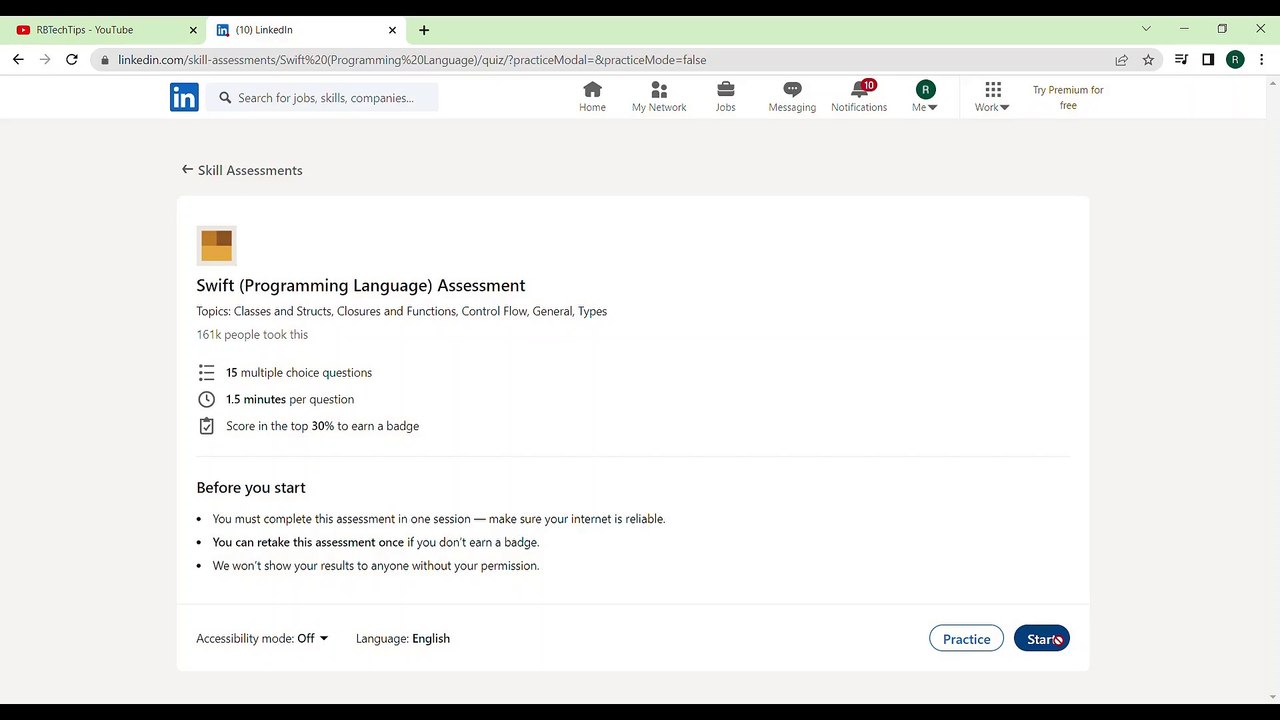Viewport: 1280px width, 720px height.
Task: Open Notifications bell with 10 badge
Action: (x=859, y=97)
